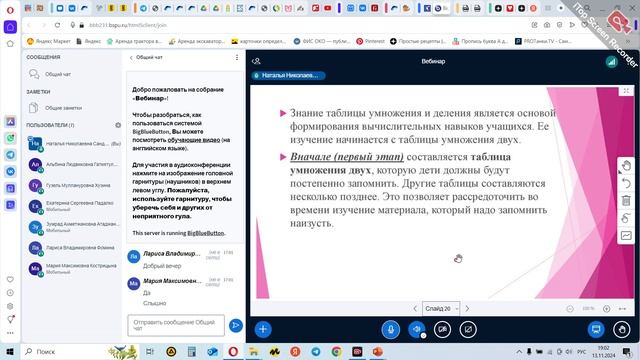
Task: Open the Аренда трактора bookmark
Action: pos(134,41)
